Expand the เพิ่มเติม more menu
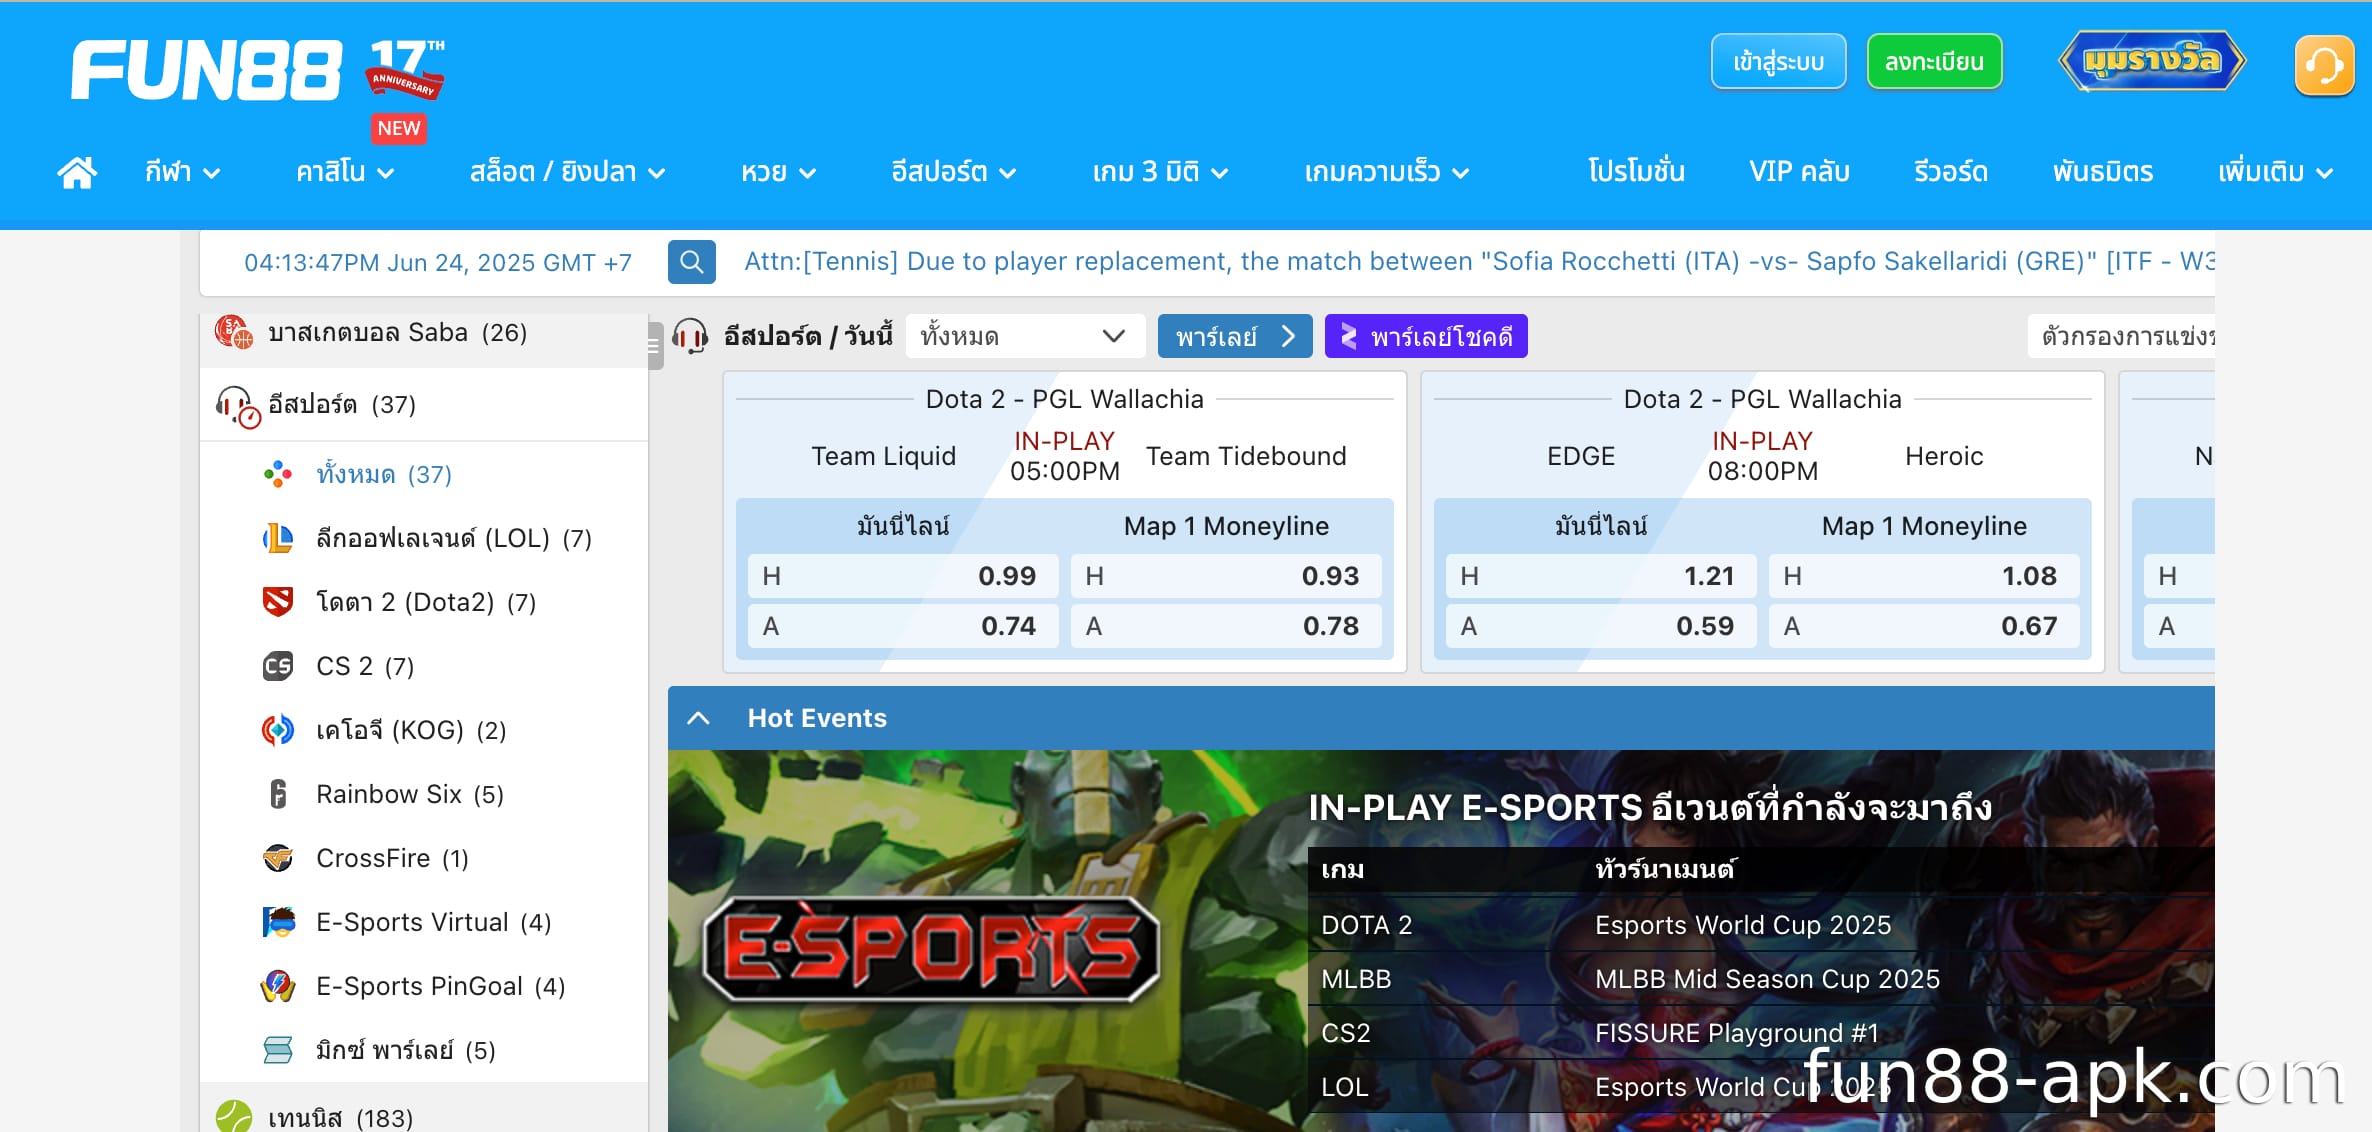The width and height of the screenshot is (2372, 1132). pos(2275,172)
